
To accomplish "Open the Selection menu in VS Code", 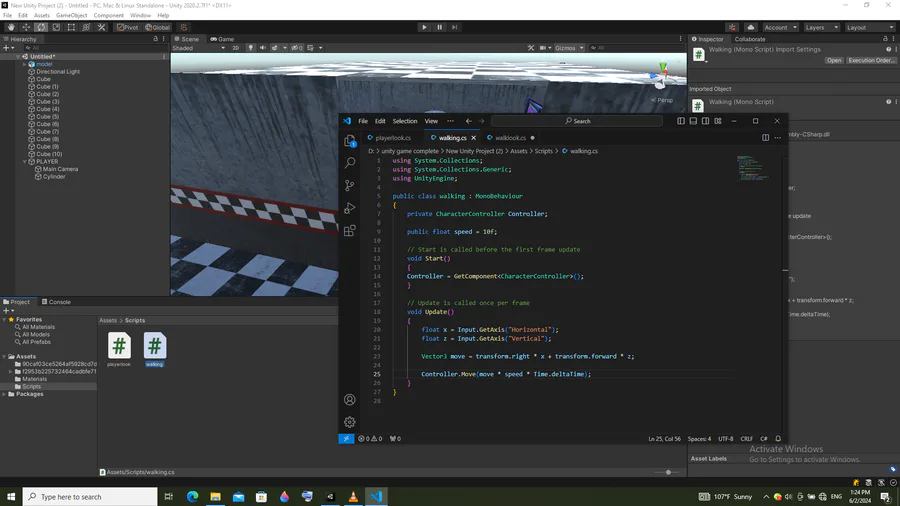I will click(405, 121).
